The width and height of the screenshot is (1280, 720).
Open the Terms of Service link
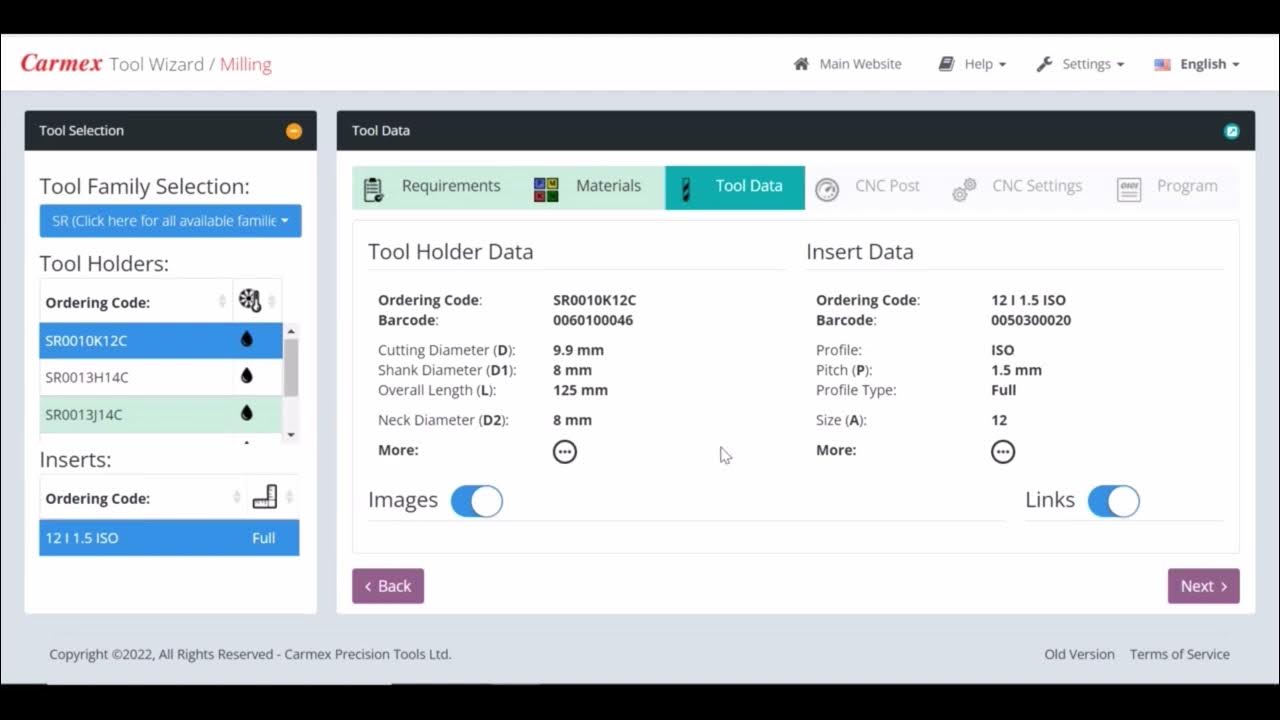point(1180,654)
